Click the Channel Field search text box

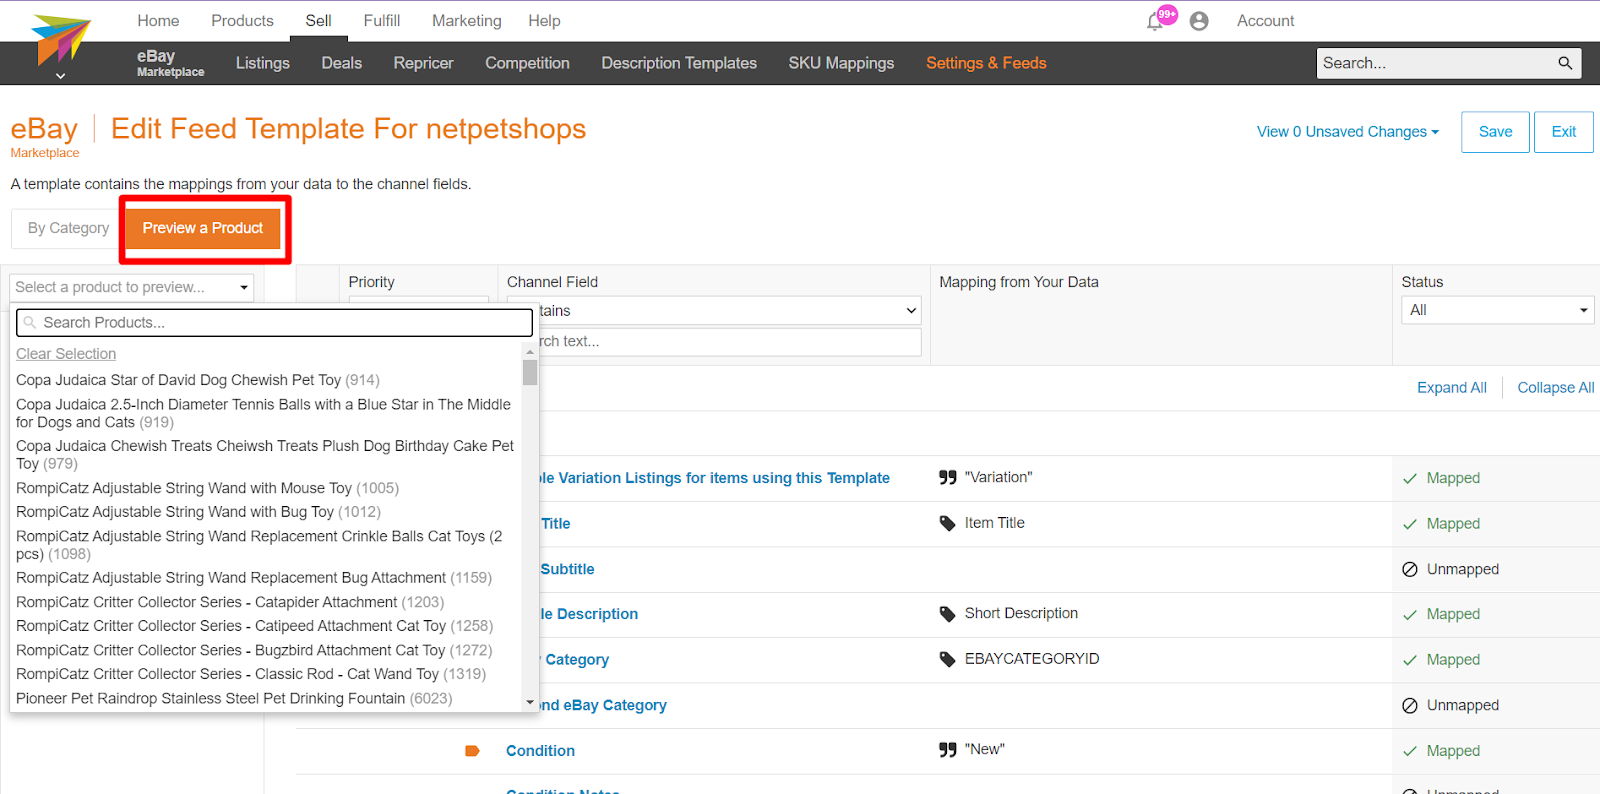[714, 341]
